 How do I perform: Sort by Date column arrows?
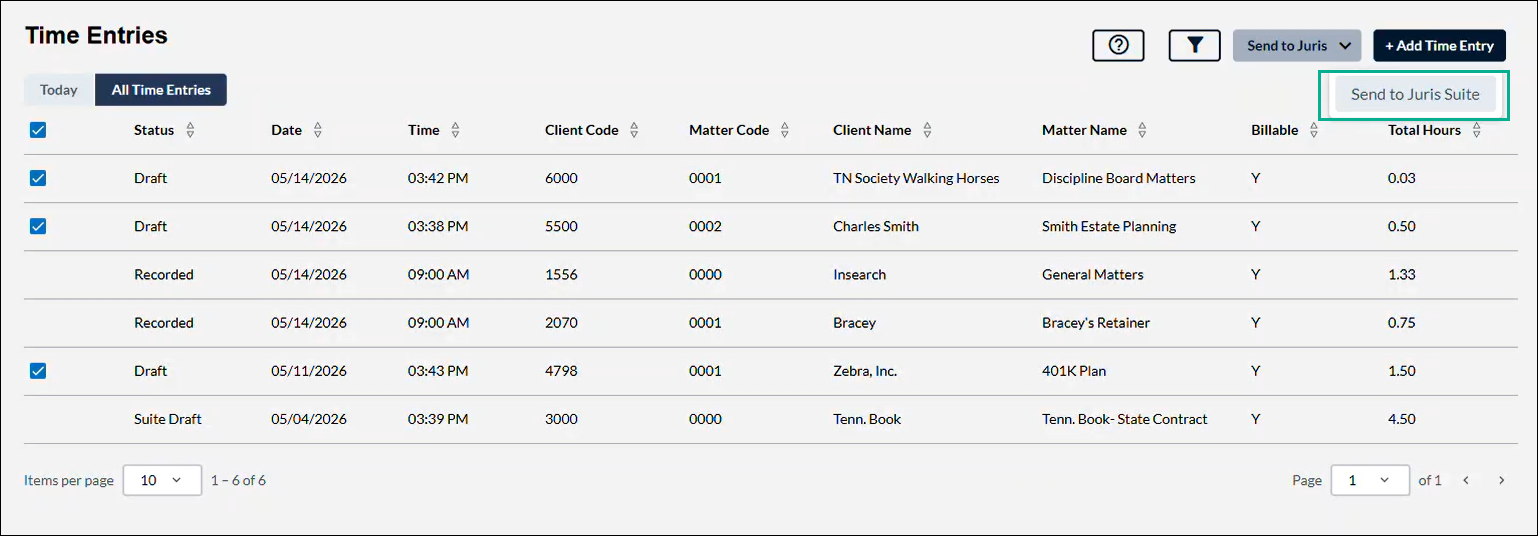pyautogui.click(x=318, y=130)
